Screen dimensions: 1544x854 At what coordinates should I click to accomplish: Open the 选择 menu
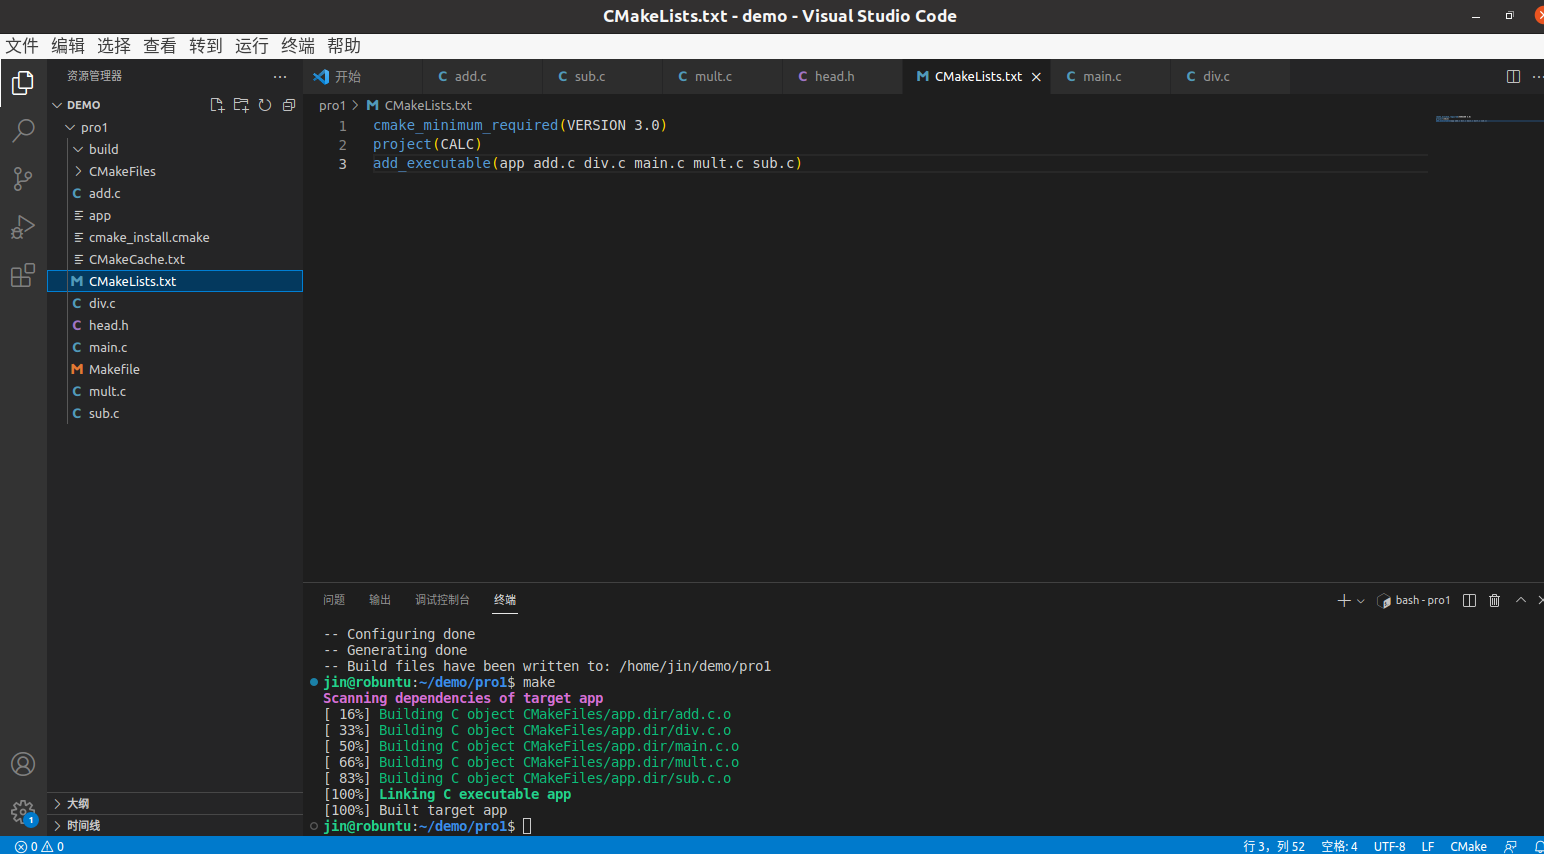point(114,46)
